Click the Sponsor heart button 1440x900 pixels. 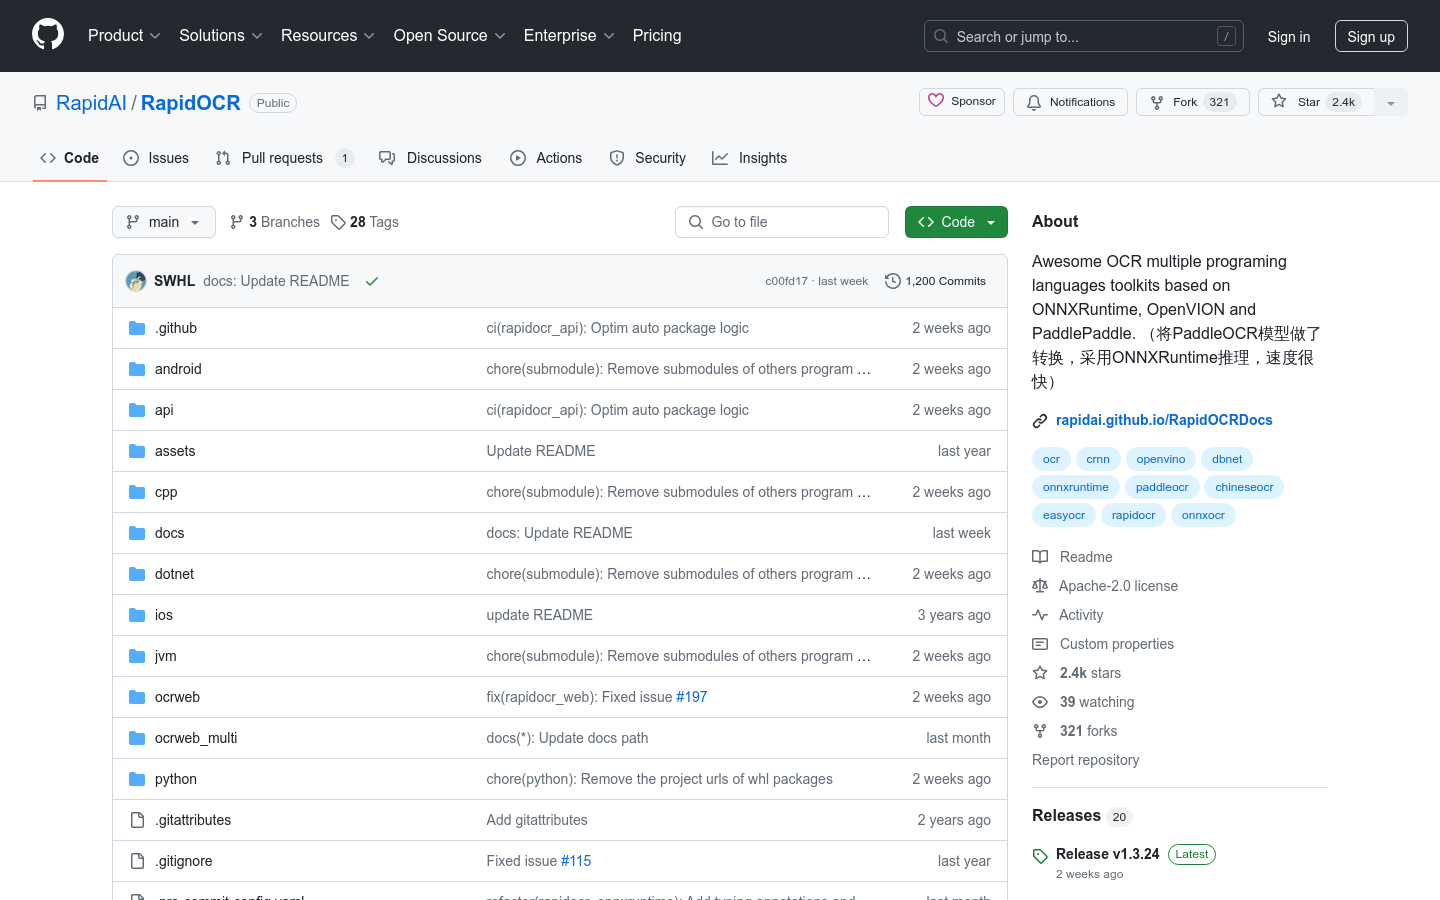click(962, 102)
